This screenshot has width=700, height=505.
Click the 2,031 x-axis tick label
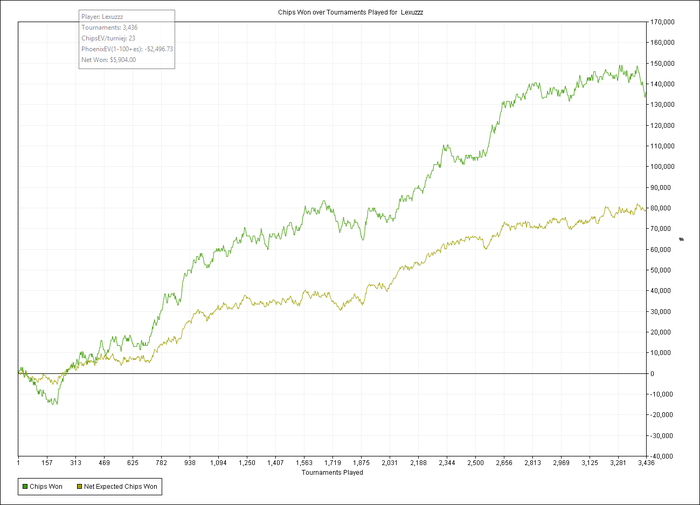coord(390,463)
